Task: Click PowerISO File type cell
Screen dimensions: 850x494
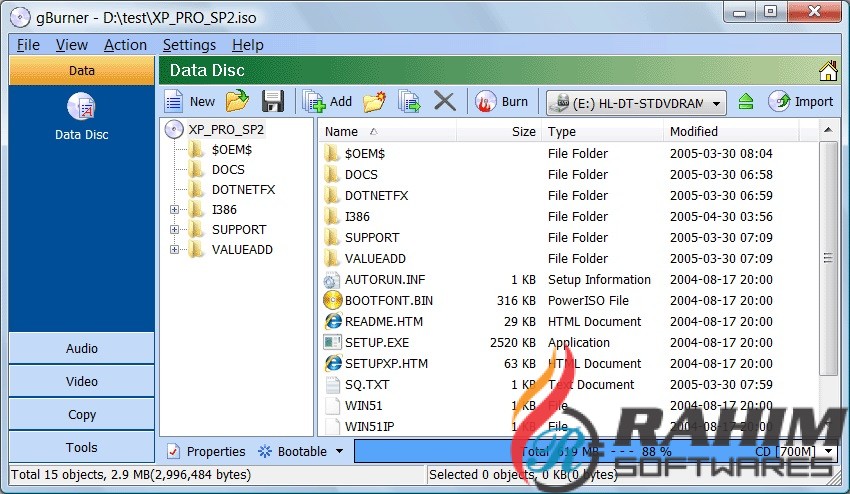Action: point(588,300)
